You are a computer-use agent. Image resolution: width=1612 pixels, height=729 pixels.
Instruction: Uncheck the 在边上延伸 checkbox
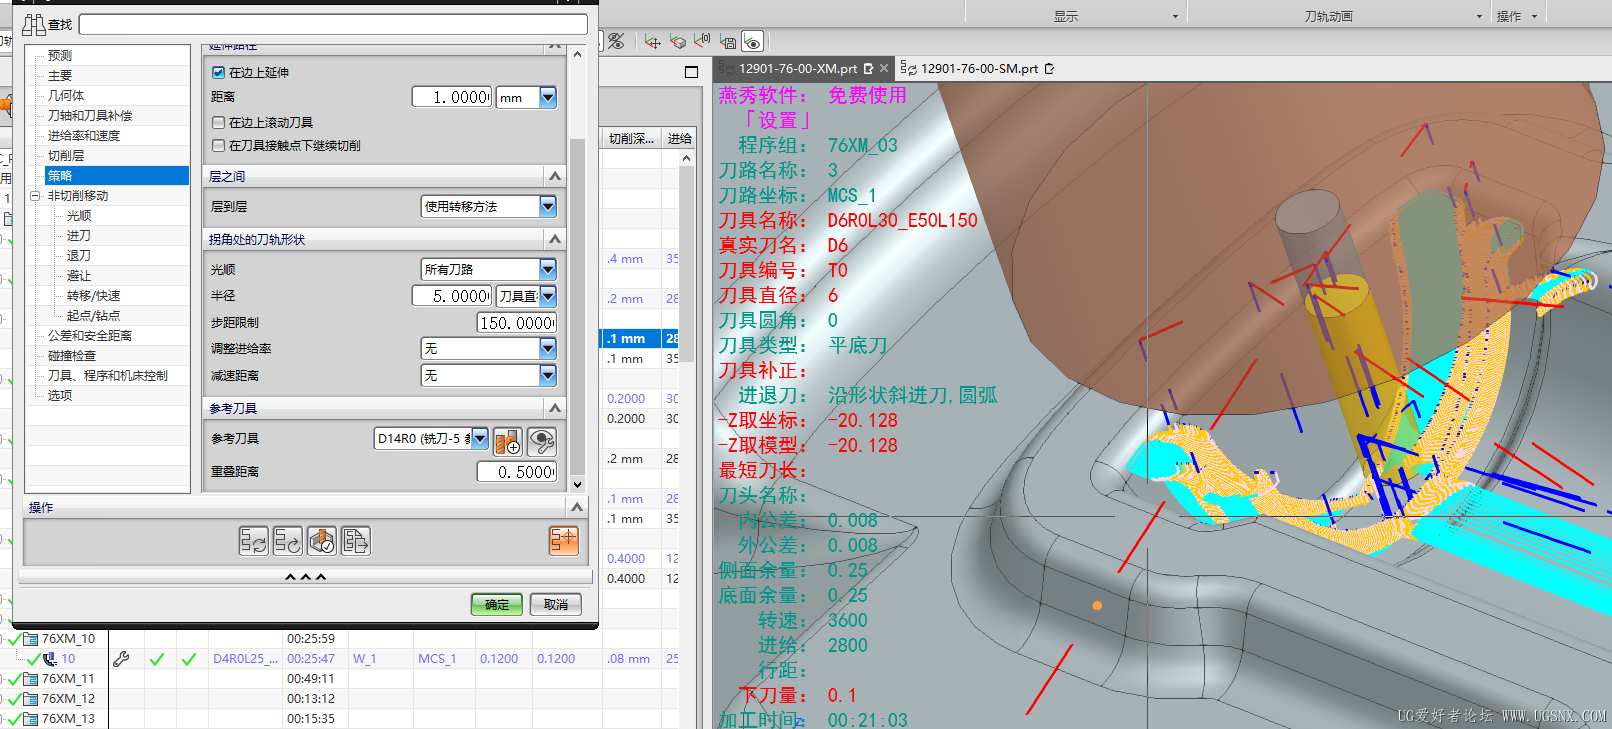click(218, 72)
